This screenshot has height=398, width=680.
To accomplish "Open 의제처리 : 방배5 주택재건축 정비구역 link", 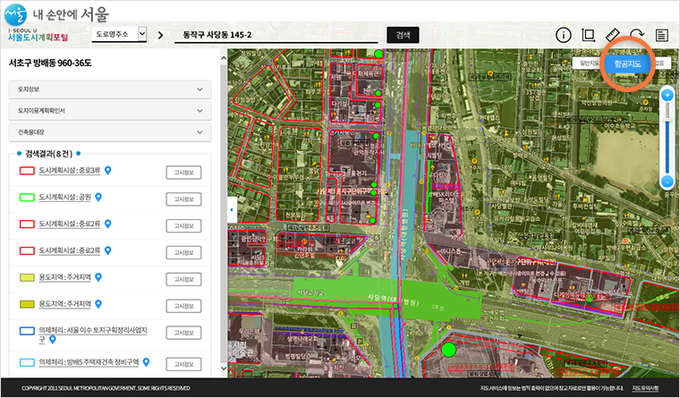I will click(x=88, y=362).
